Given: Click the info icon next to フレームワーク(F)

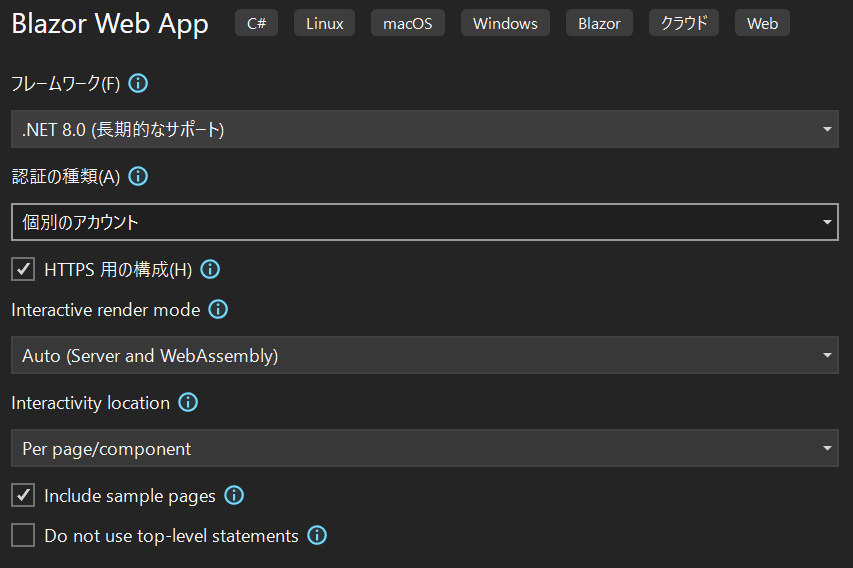Looking at the screenshot, I should tap(138, 84).
